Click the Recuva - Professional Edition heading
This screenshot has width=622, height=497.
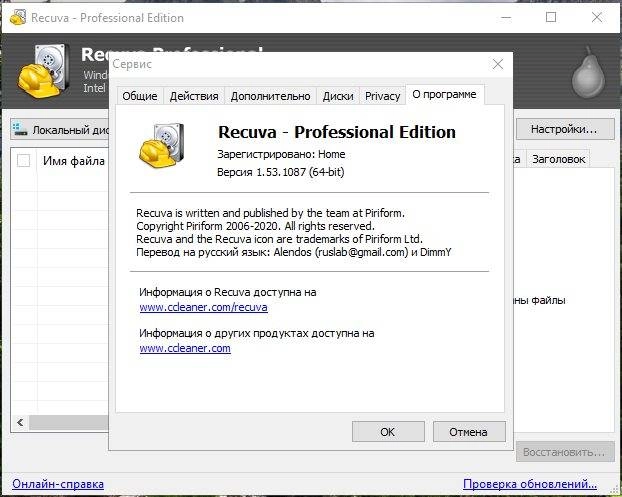click(x=337, y=132)
